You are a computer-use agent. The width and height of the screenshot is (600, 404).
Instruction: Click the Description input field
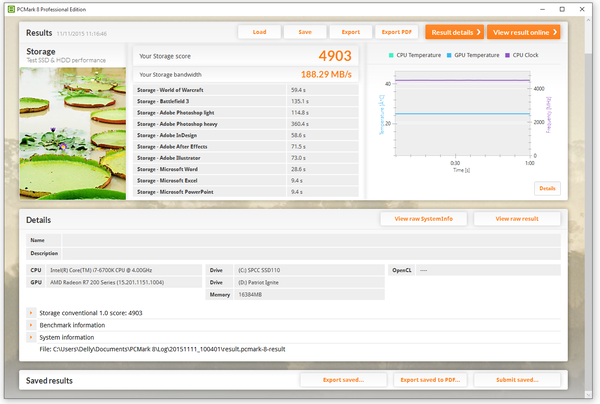(x=311, y=253)
